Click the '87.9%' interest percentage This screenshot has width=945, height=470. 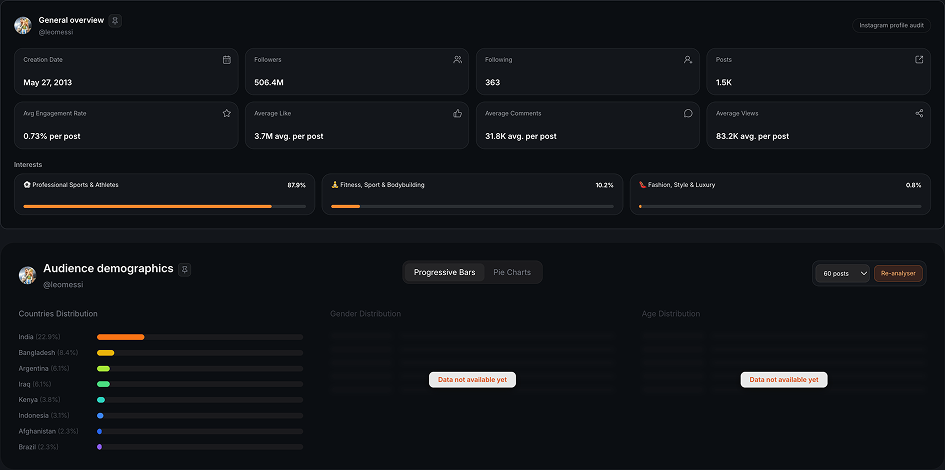pos(297,185)
